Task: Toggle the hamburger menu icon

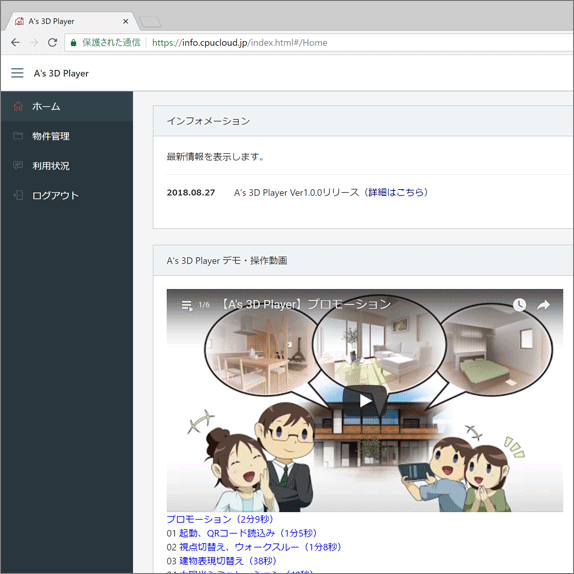Action: coord(17,73)
